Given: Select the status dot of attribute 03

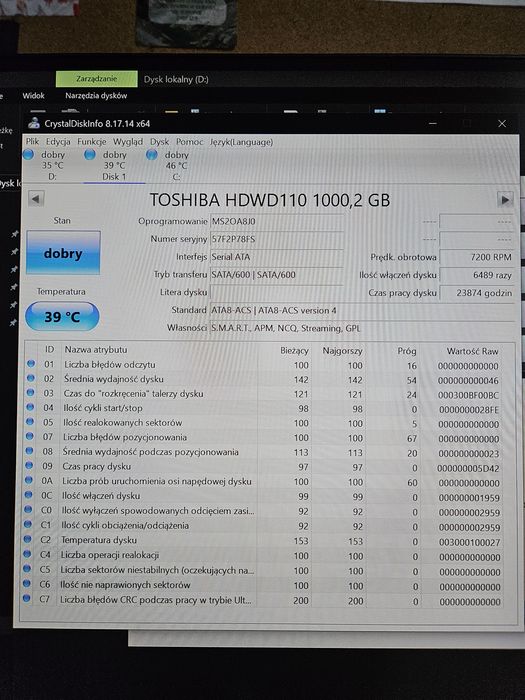Looking at the screenshot, I should [x=30, y=393].
